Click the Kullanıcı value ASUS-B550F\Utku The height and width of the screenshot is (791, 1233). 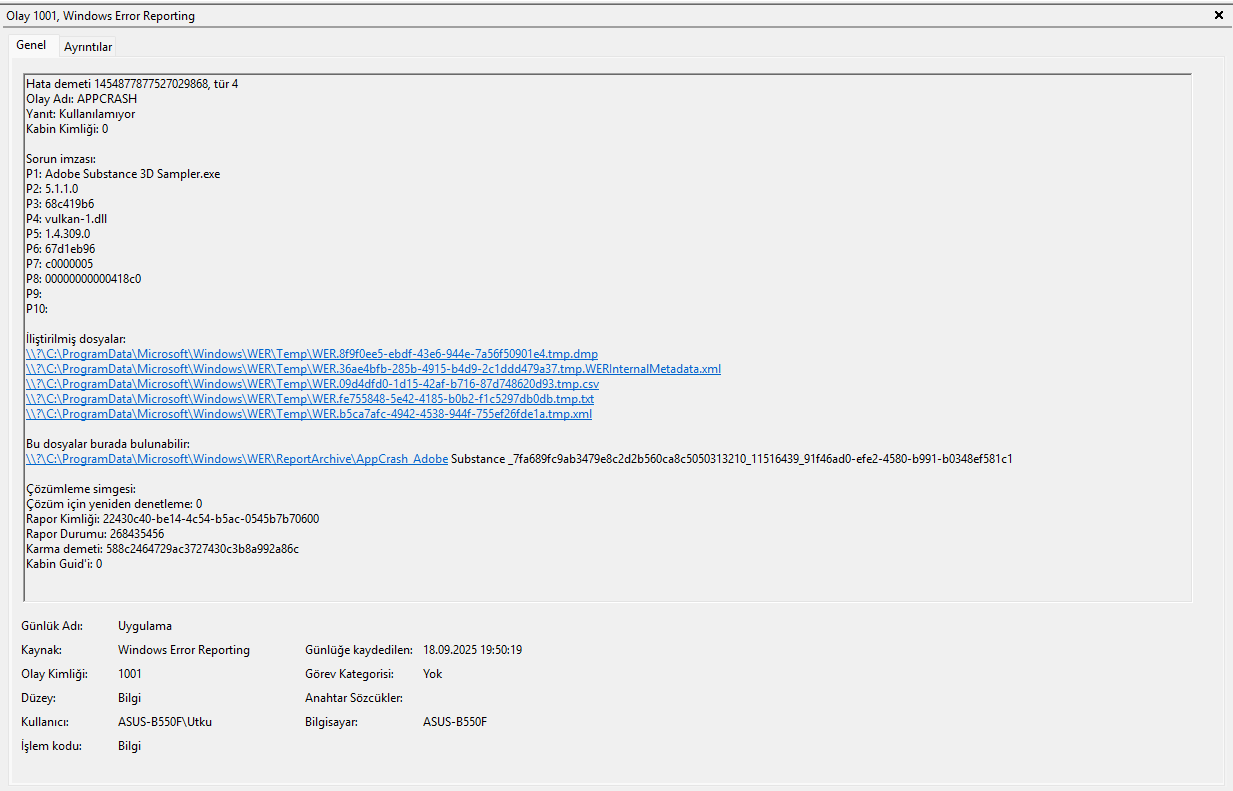[165, 722]
